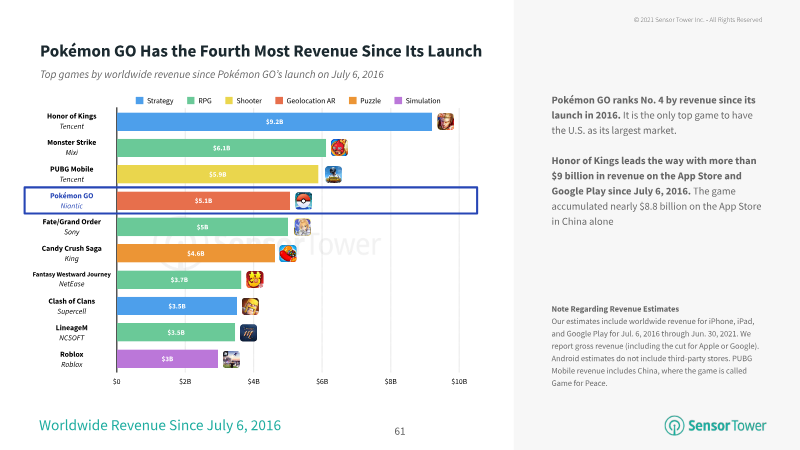Click the Monster Strike game icon

[339, 148]
